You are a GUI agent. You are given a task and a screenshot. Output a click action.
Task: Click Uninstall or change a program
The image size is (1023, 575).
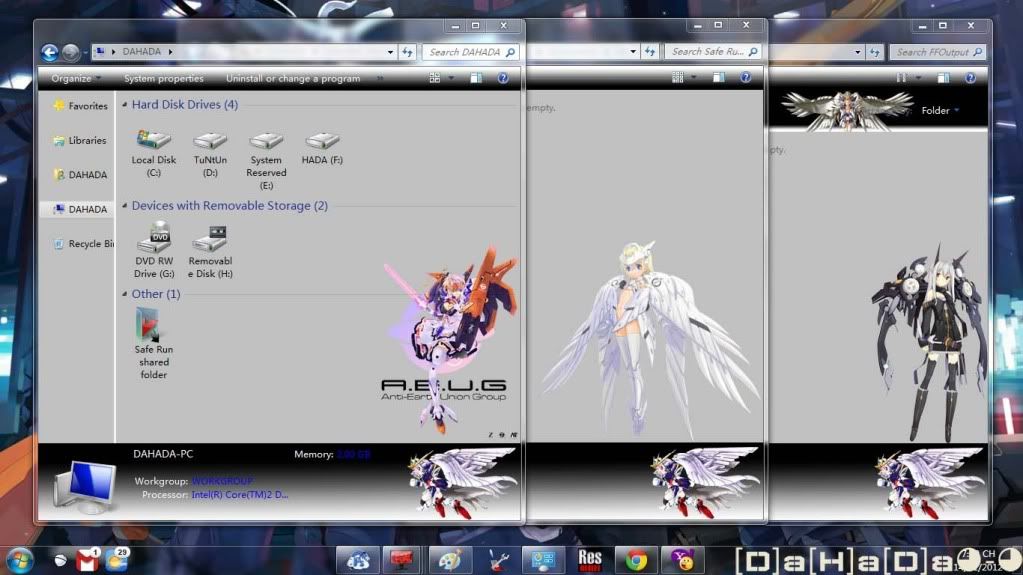click(293, 79)
